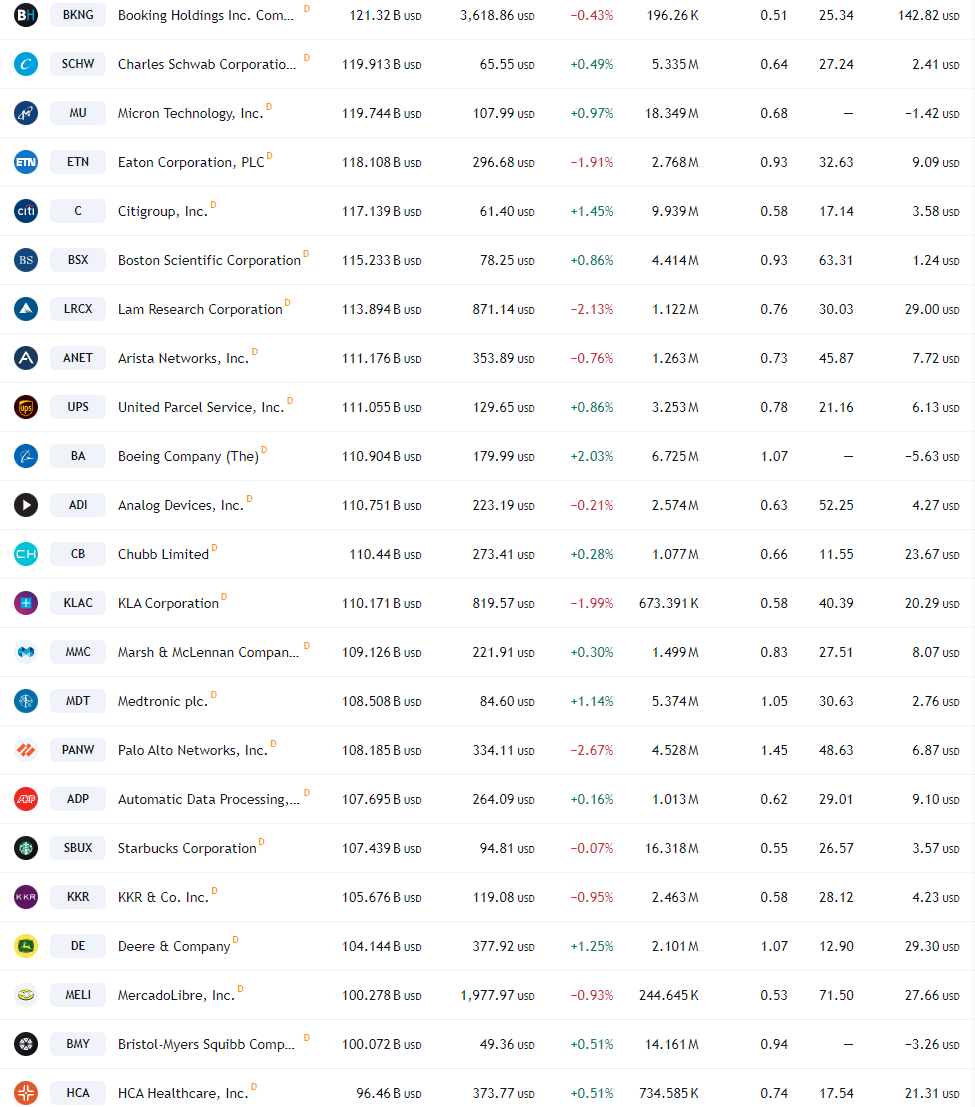Click the ADP logo icon
The height and width of the screenshot is (1107, 975).
pyautogui.click(x=26, y=799)
